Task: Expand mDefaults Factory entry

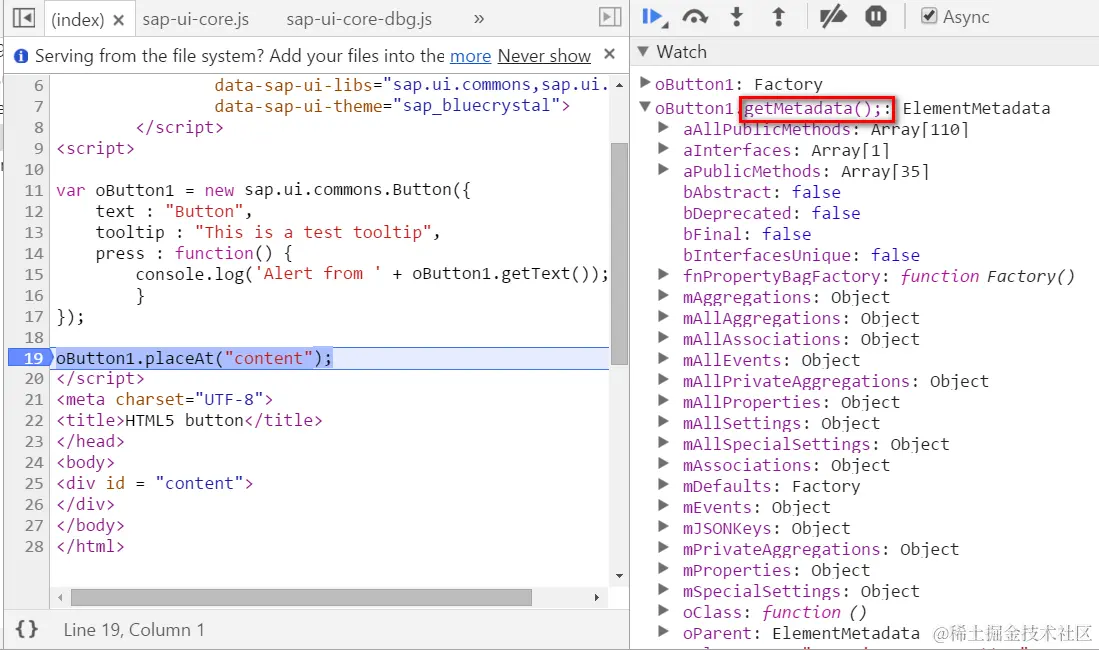Action: click(x=663, y=485)
